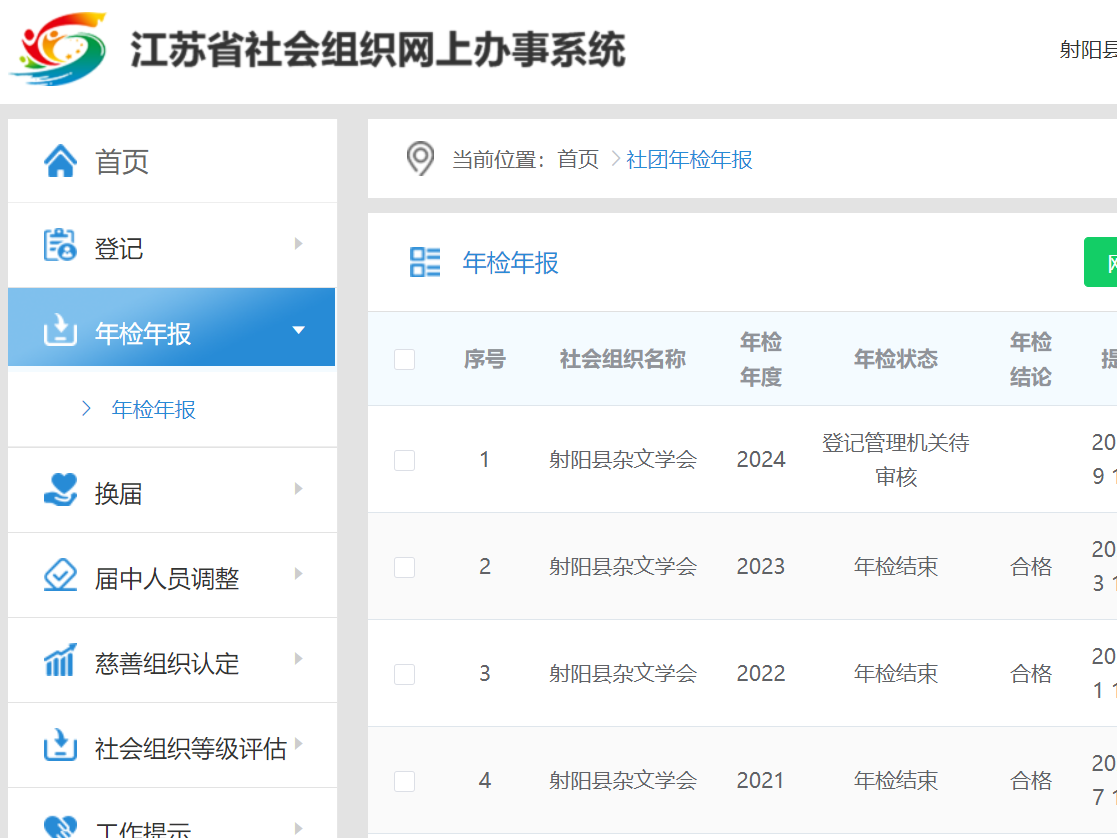Image resolution: width=1117 pixels, height=838 pixels.
Task: Click the year 2024 cell
Action: click(761, 460)
